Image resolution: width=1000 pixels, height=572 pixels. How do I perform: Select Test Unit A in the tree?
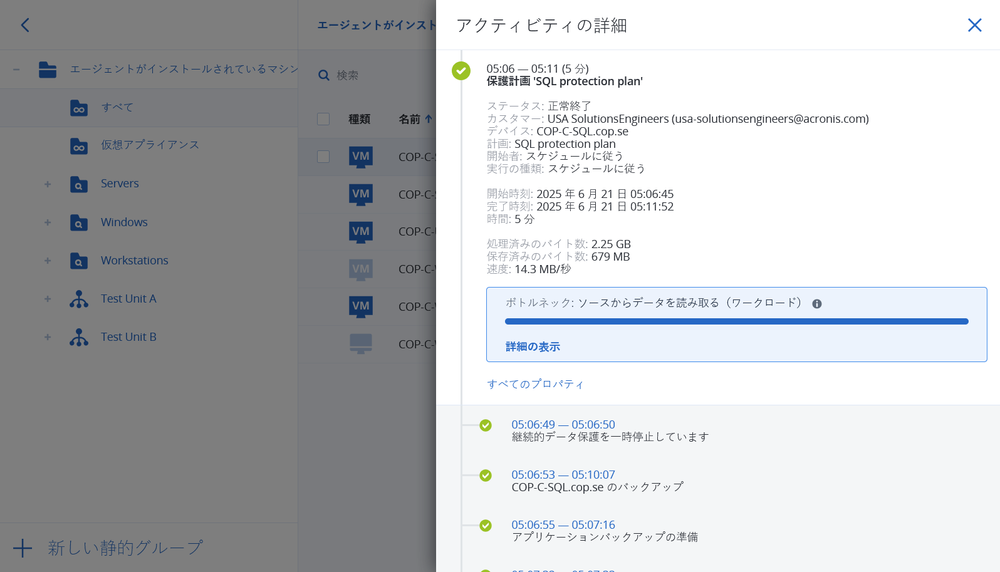(128, 298)
